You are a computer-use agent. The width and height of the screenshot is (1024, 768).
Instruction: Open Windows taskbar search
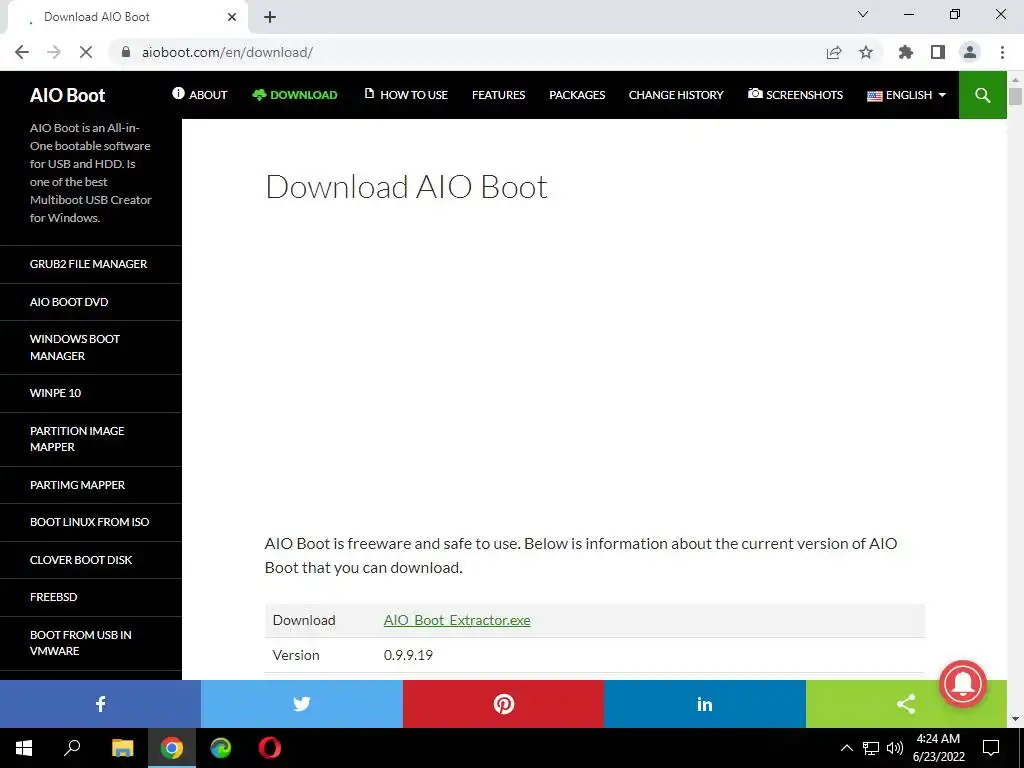coord(72,748)
